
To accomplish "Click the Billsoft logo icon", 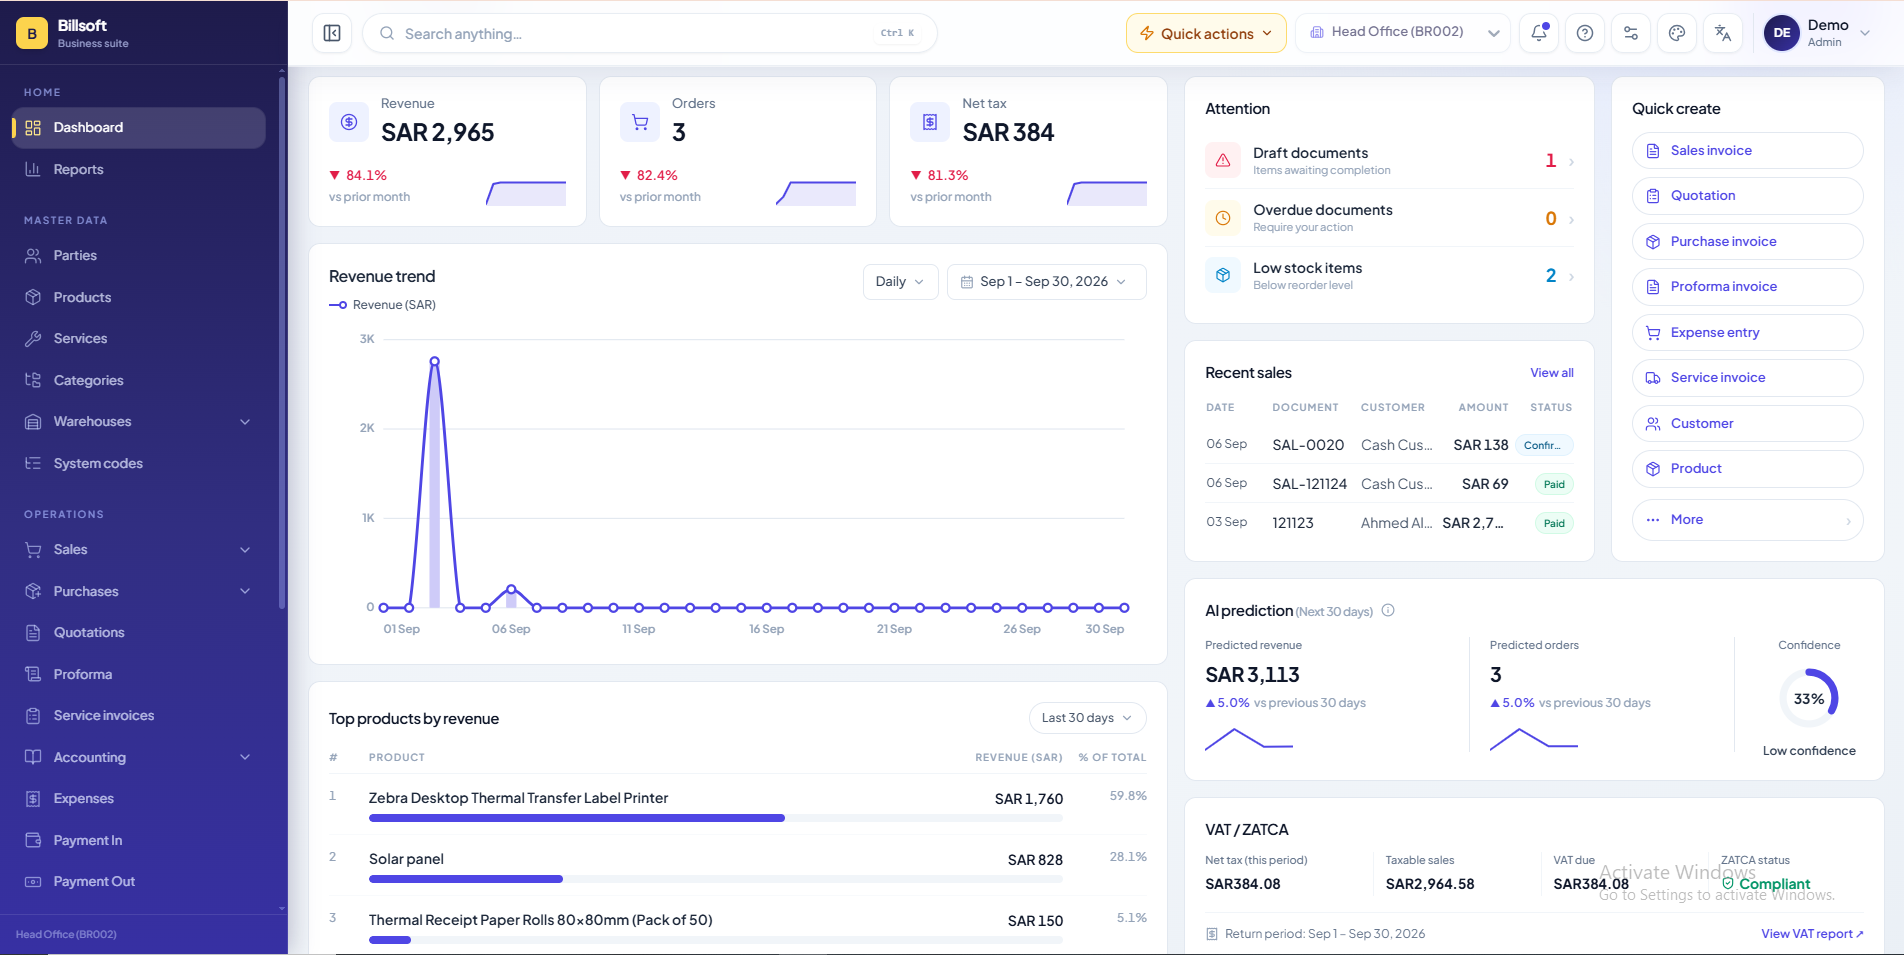I will point(32,33).
